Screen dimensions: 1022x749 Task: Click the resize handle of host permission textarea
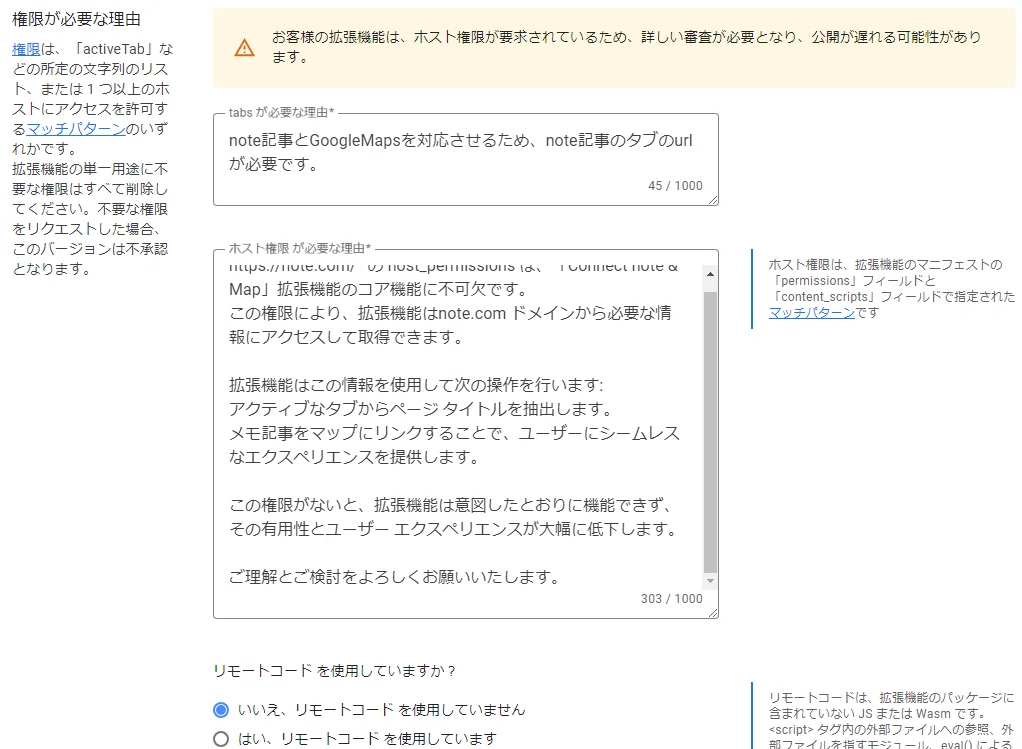tap(713, 613)
